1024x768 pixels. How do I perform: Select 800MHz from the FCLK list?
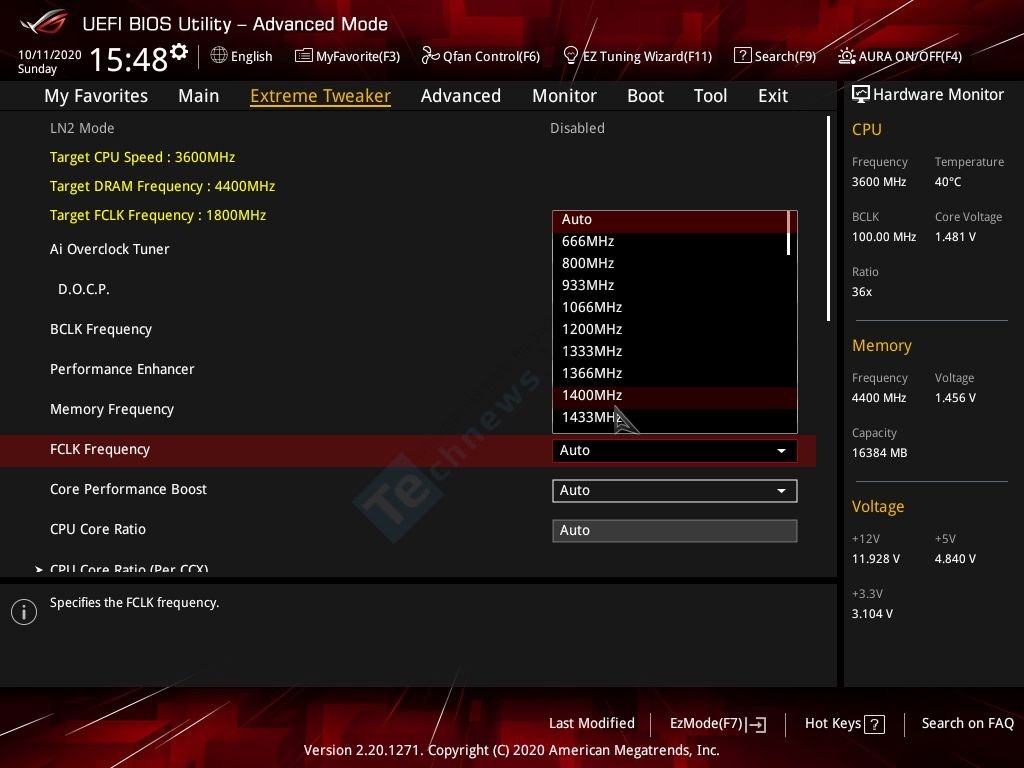(x=671, y=264)
